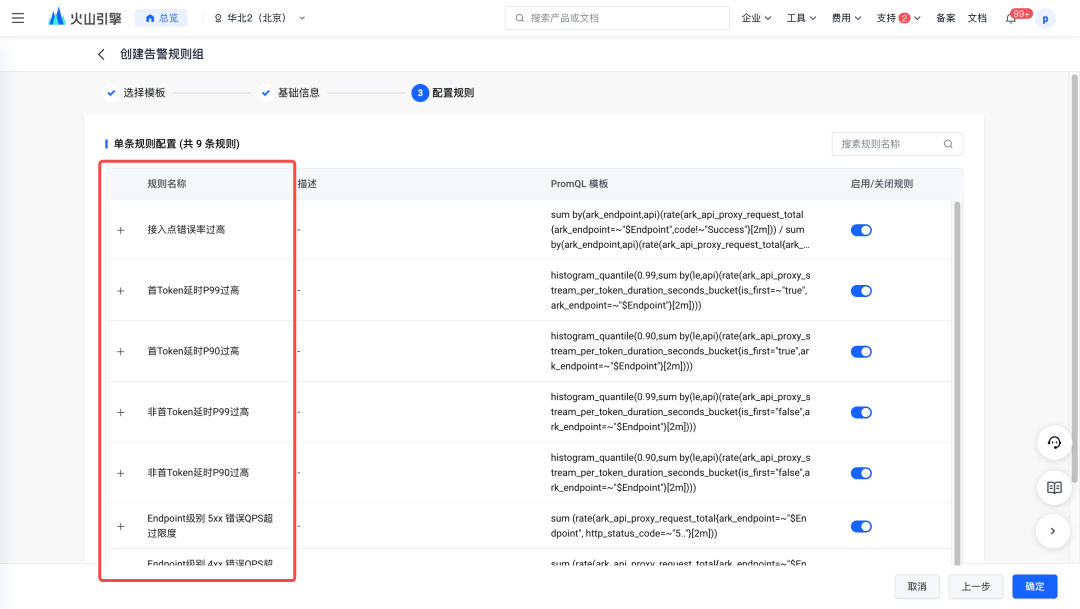Open the 华北2 (北京) region dropdown
The height and width of the screenshot is (609, 1080).
260,19
